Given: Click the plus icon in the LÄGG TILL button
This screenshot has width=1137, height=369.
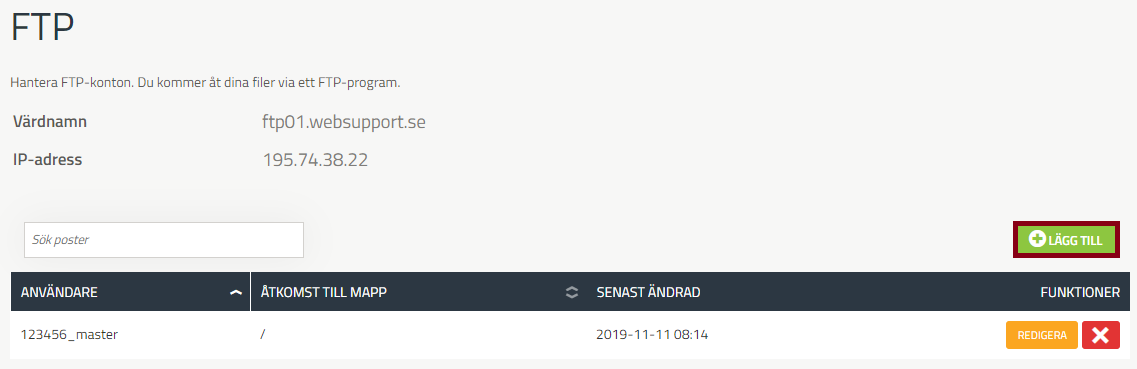Looking at the screenshot, I should [1037, 240].
